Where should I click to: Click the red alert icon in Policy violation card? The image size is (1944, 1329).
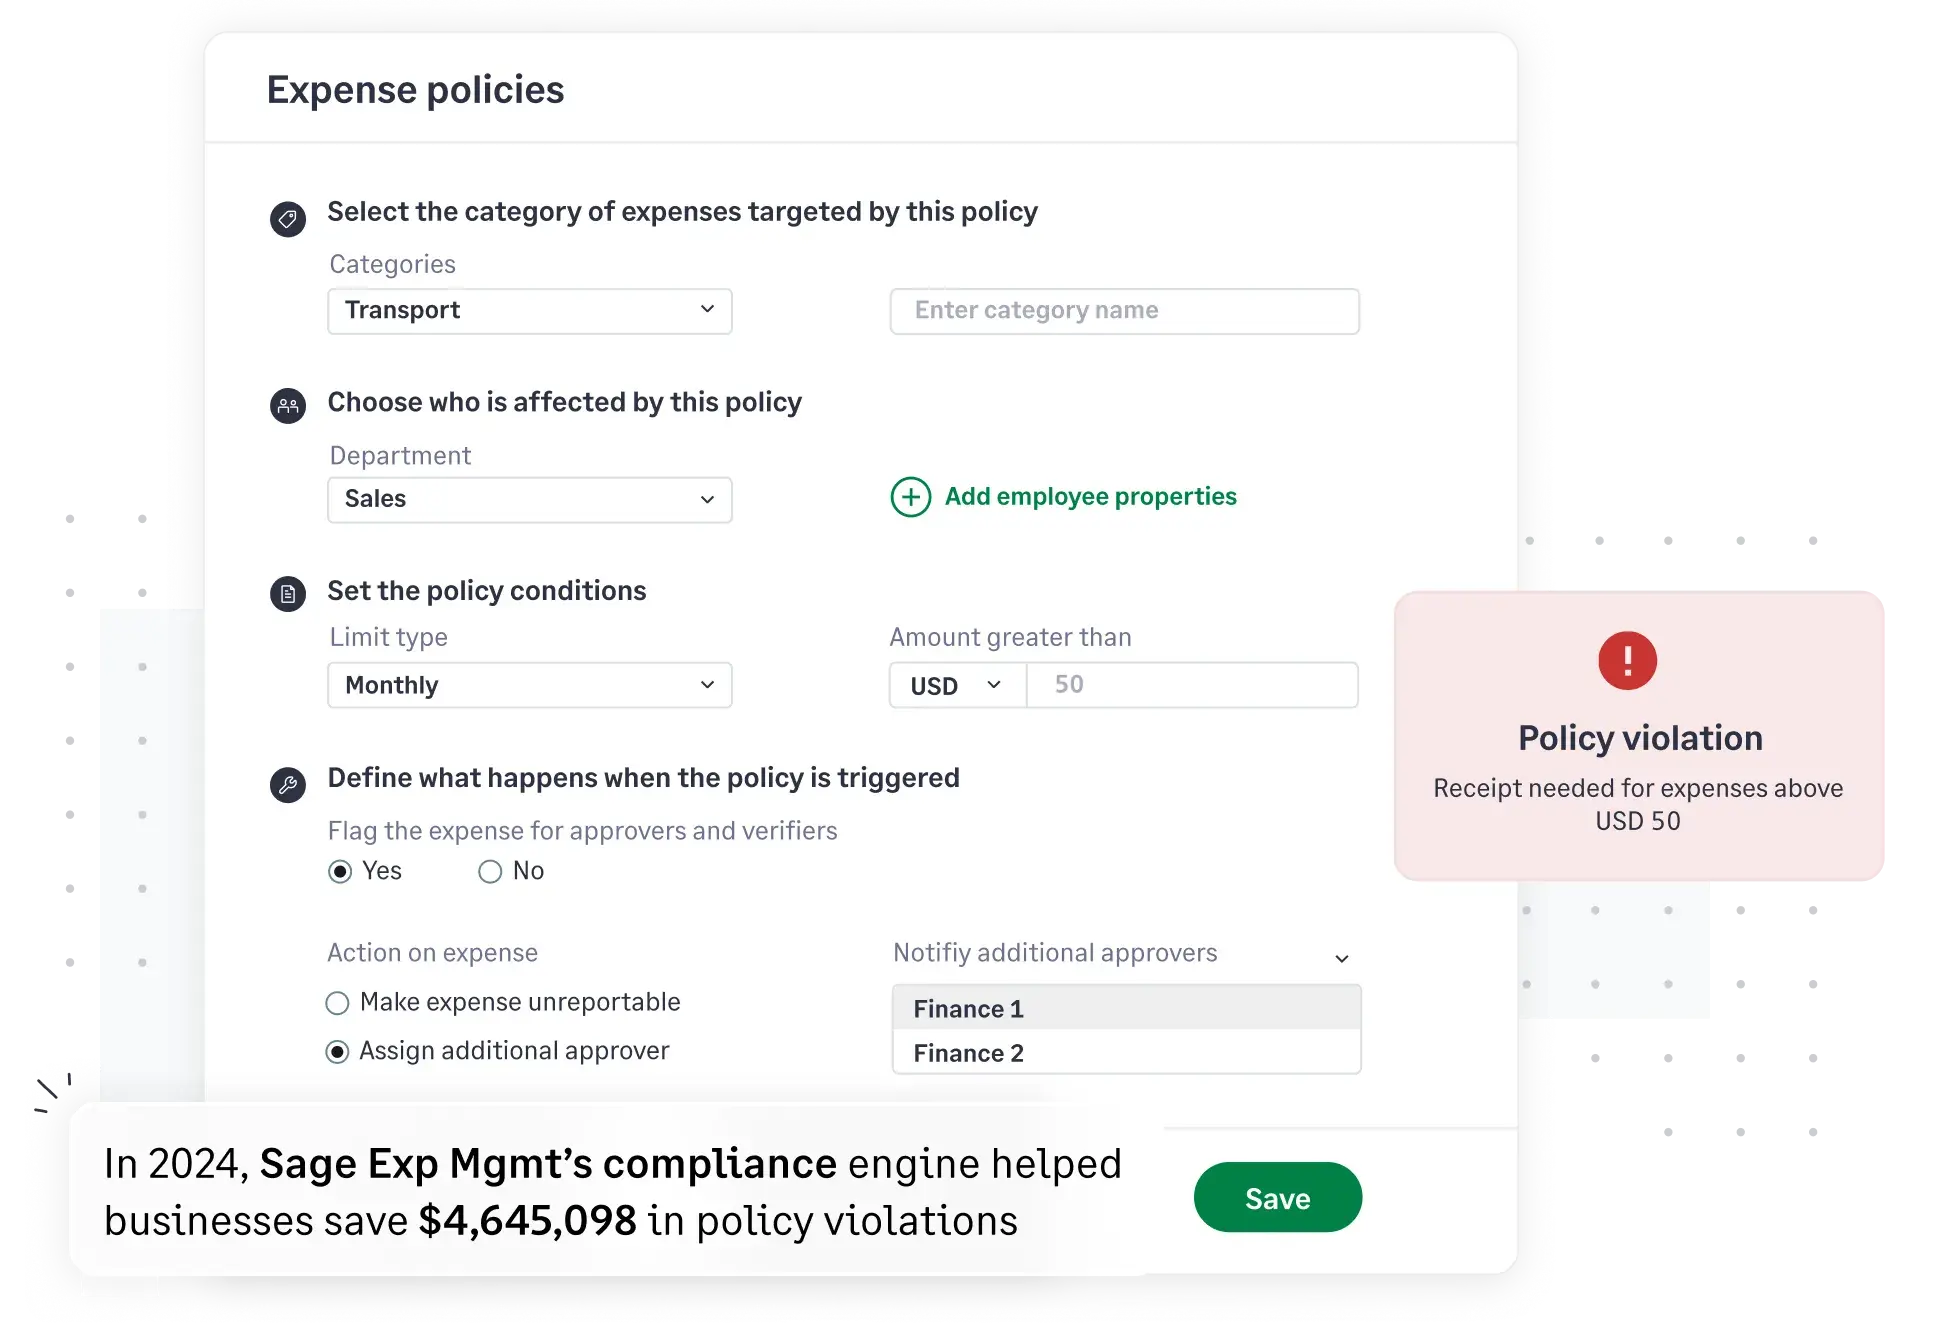tap(1627, 660)
